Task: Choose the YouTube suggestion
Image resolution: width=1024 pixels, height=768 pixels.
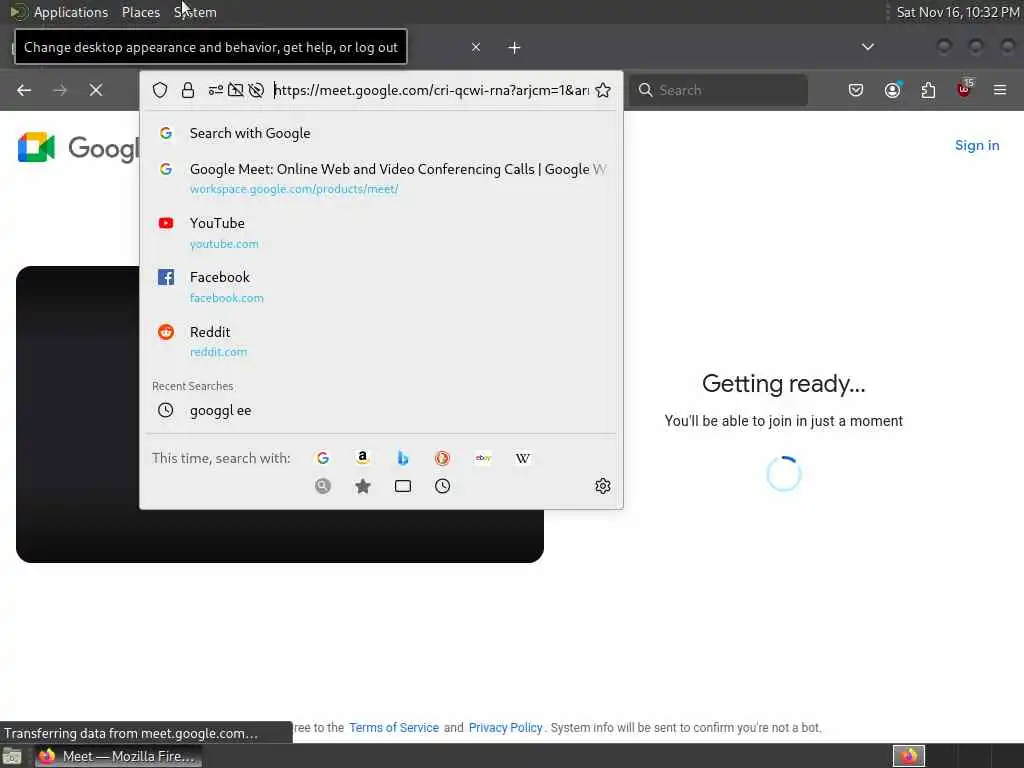Action: click(381, 232)
